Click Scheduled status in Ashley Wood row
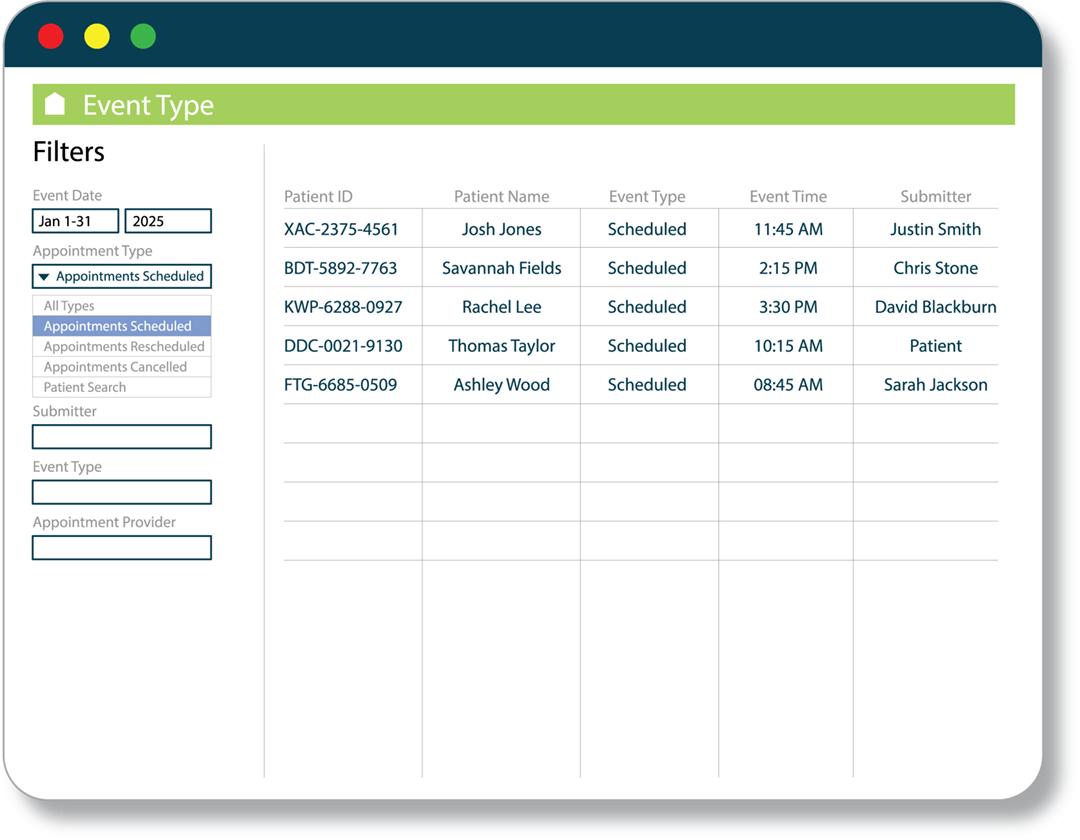Screen dimensions: 1080x840 (x=647, y=385)
